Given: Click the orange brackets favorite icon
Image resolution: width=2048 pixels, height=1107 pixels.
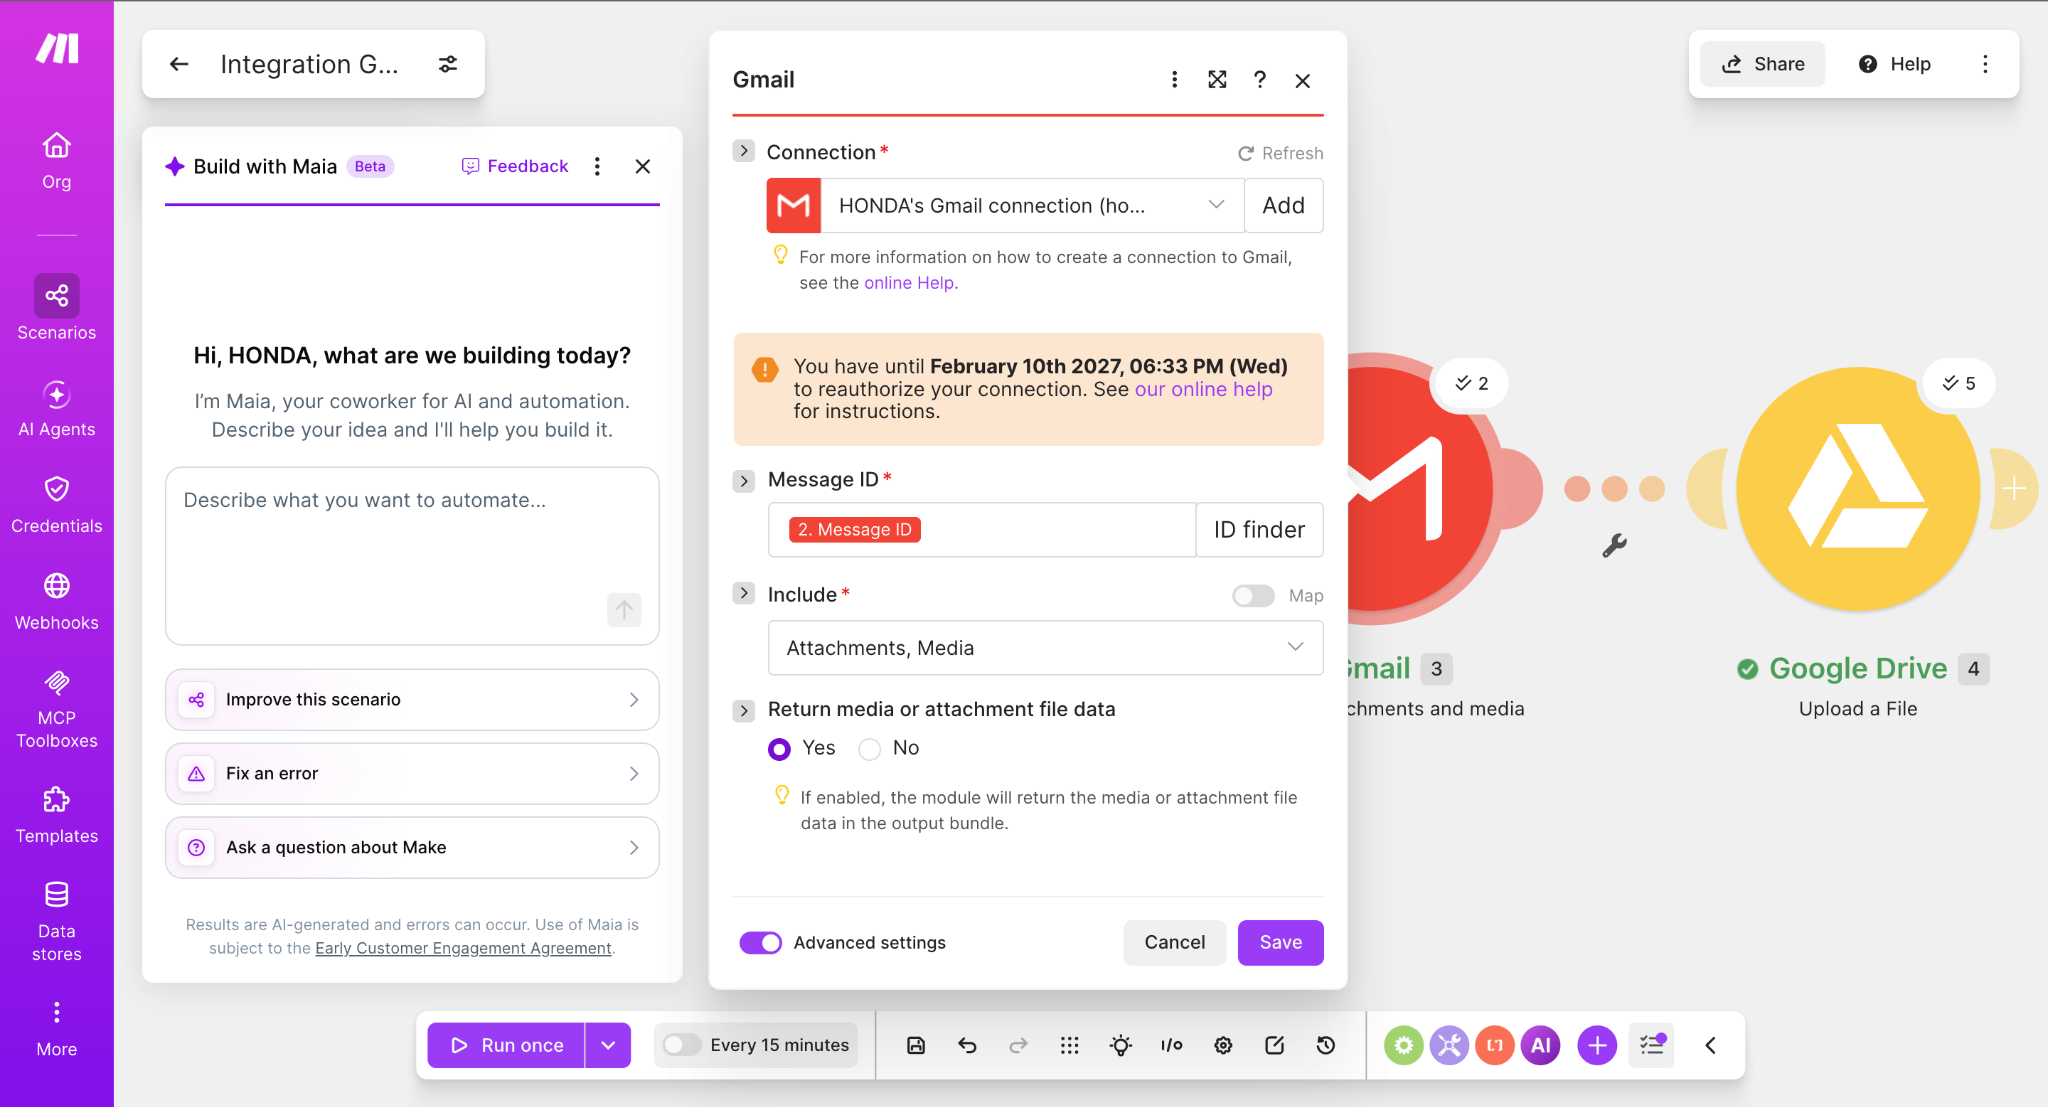Looking at the screenshot, I should coord(1495,1045).
